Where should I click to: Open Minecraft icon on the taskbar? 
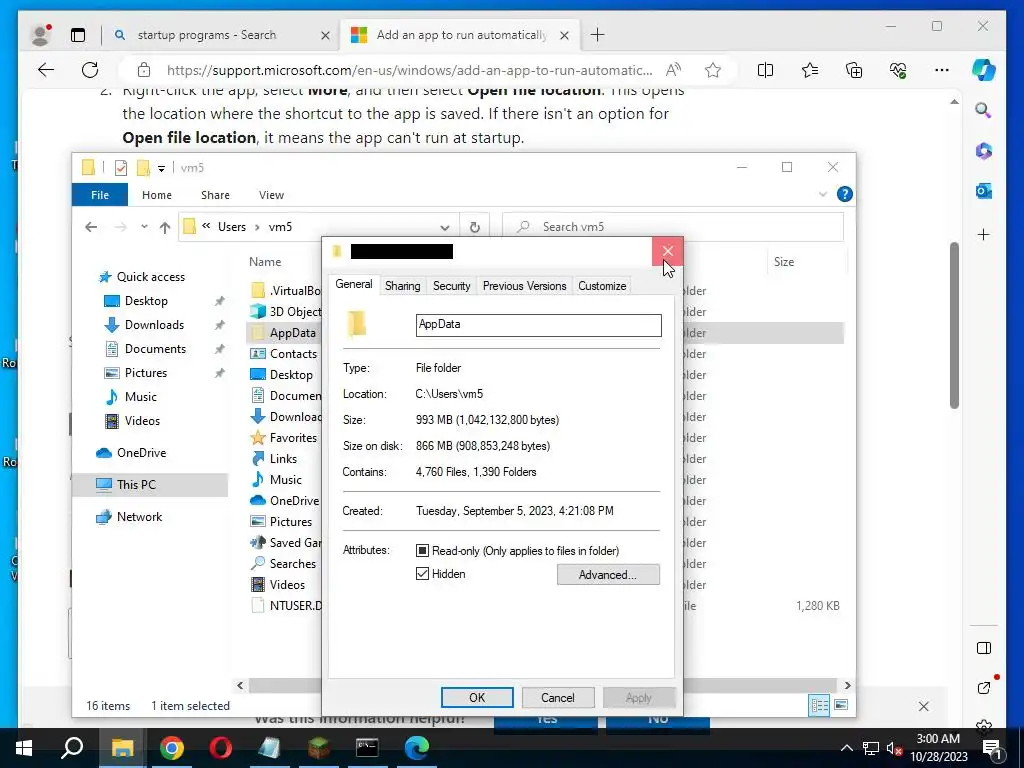pyautogui.click(x=319, y=748)
